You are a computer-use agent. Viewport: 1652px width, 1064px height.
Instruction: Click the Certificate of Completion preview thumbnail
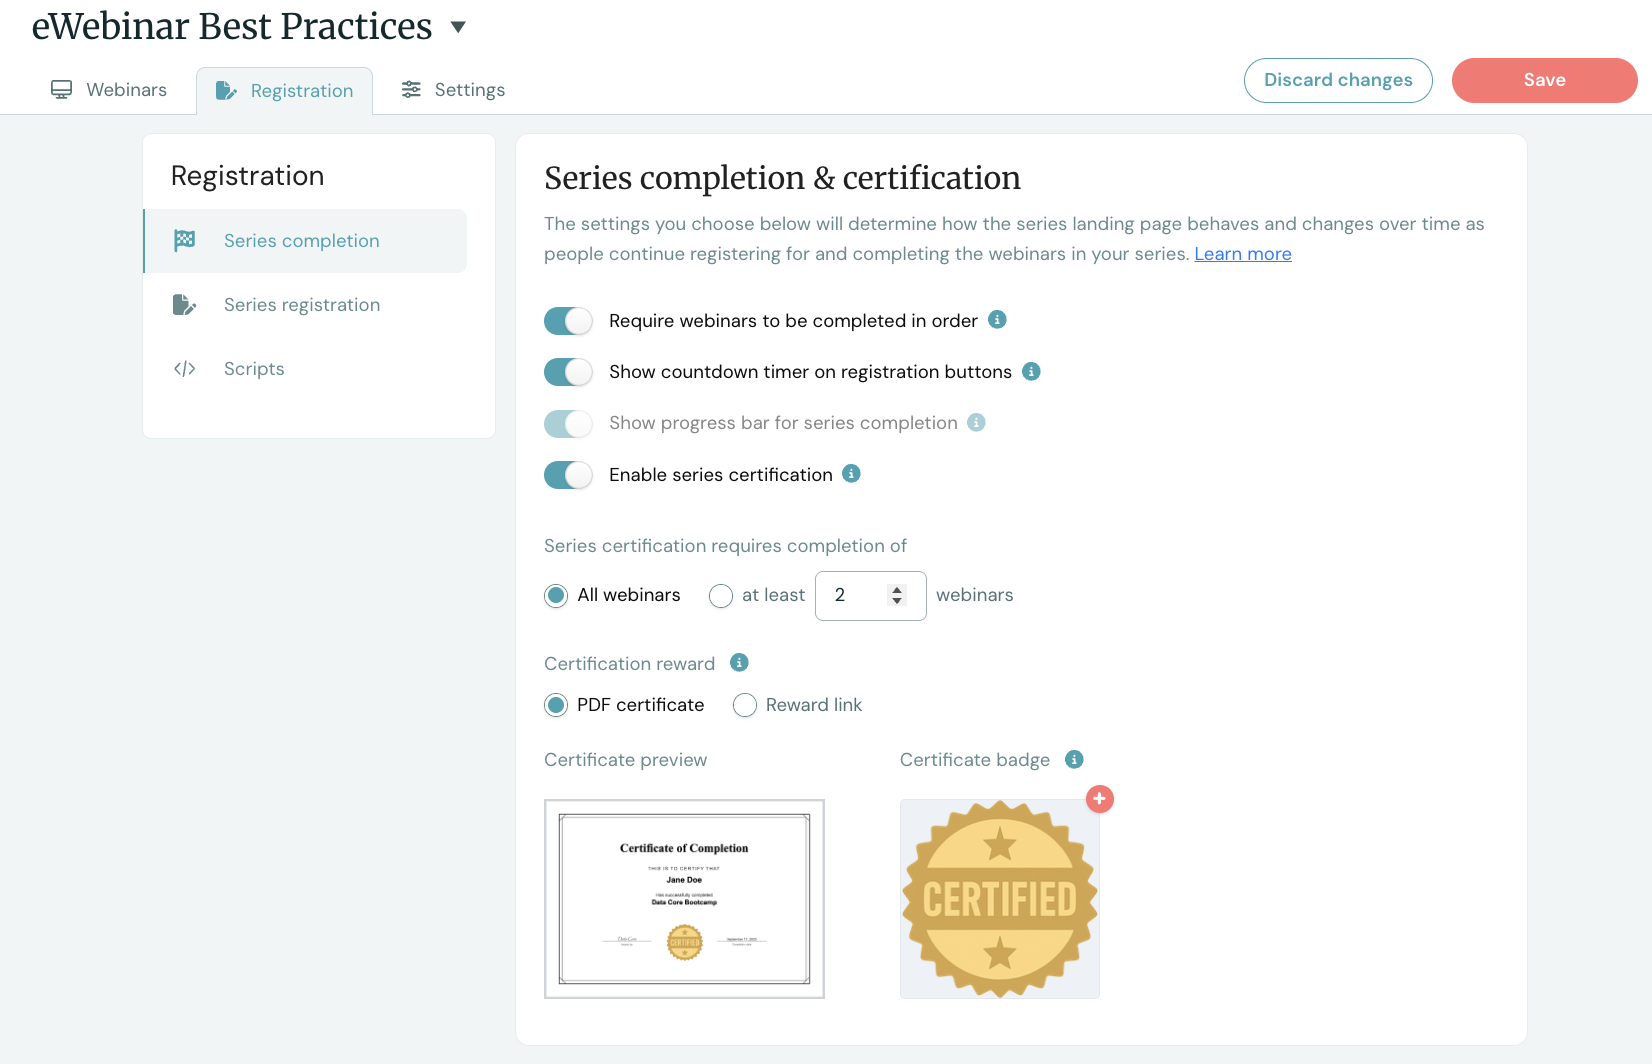tap(684, 898)
